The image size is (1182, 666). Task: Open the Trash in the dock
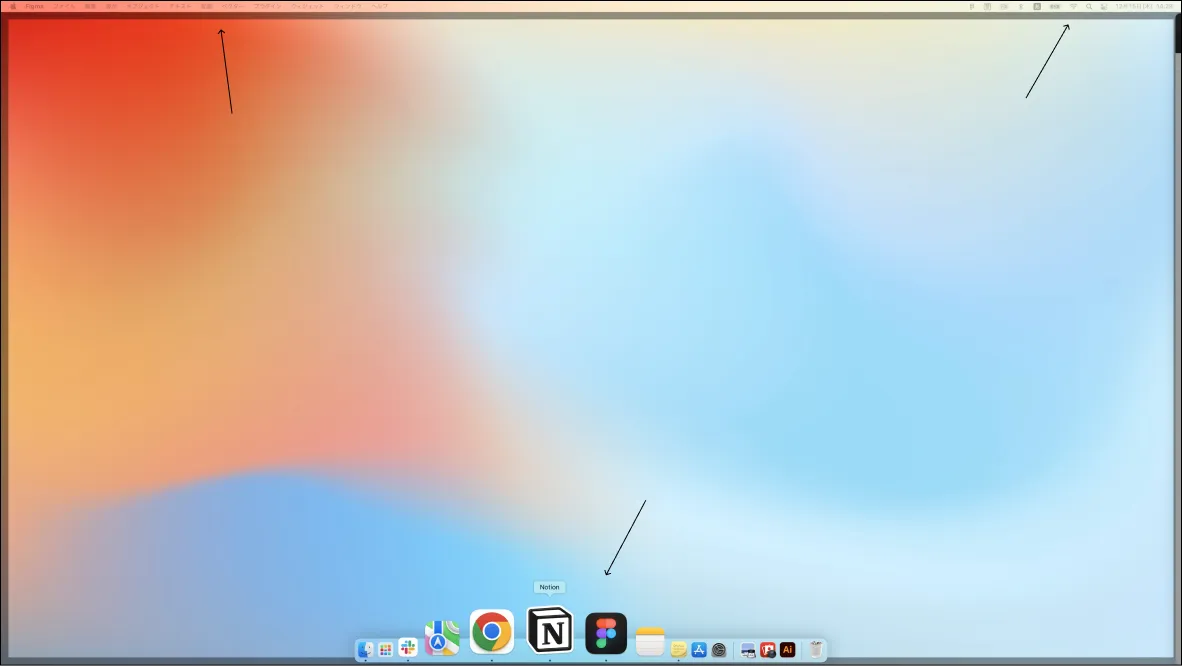pos(816,650)
